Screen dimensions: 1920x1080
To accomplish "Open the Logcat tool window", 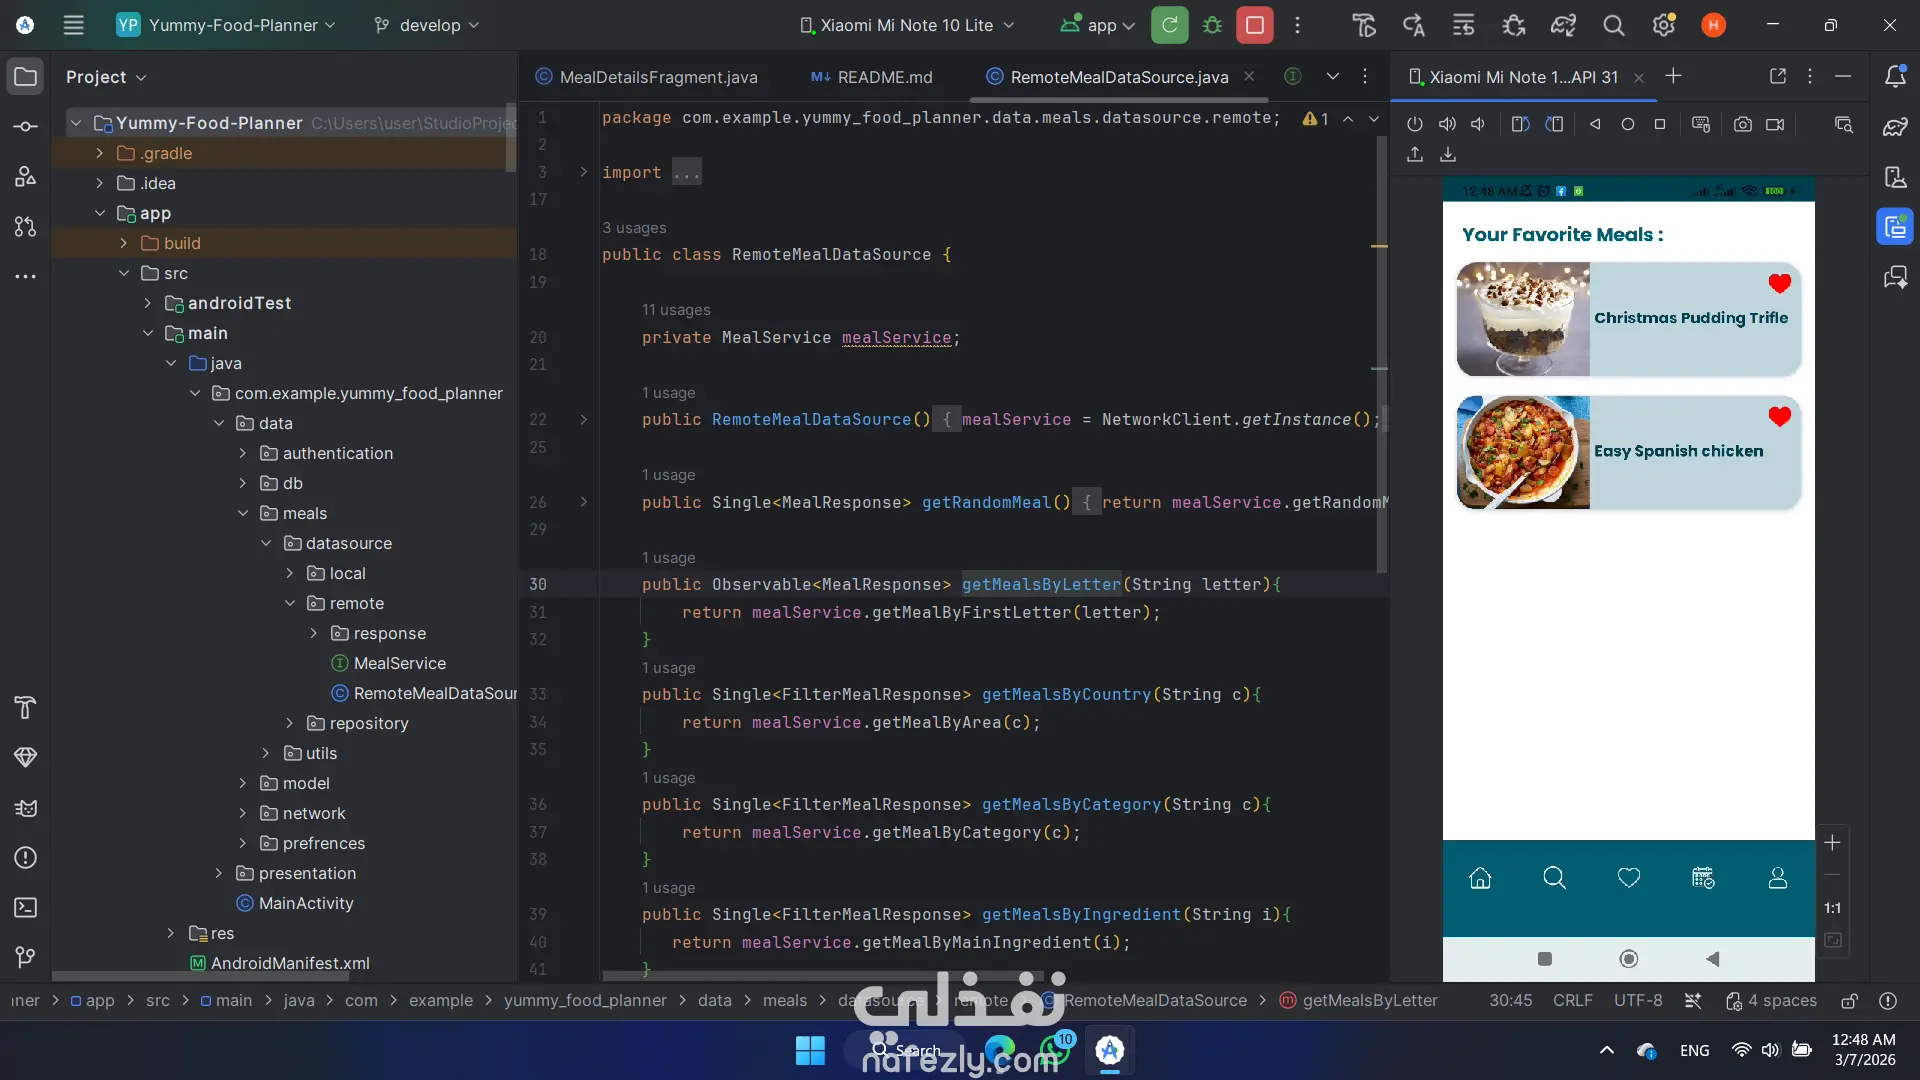I will (x=26, y=808).
